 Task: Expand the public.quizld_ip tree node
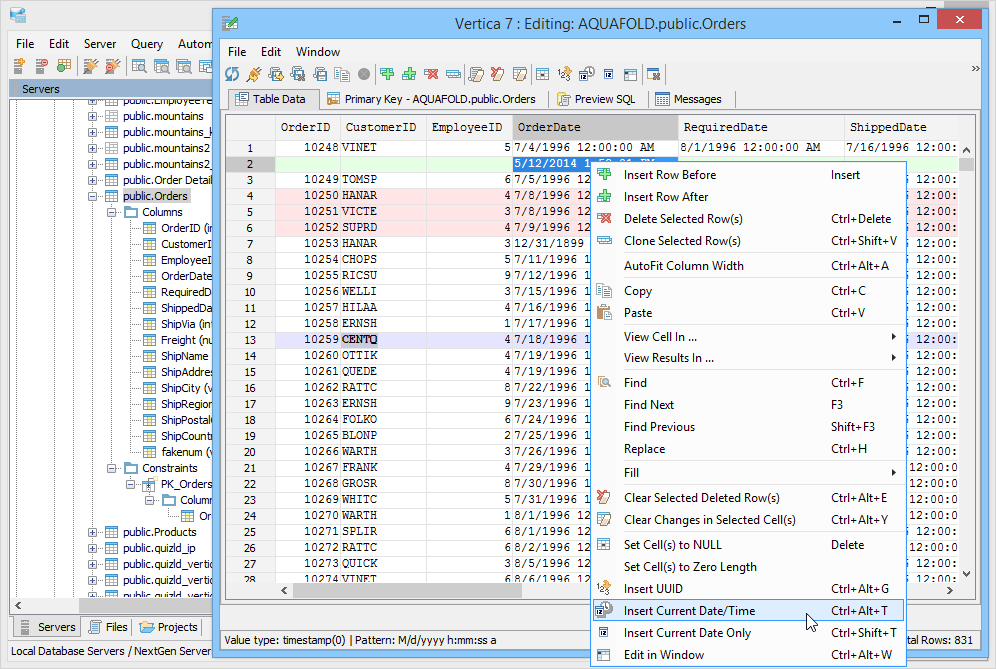93,548
